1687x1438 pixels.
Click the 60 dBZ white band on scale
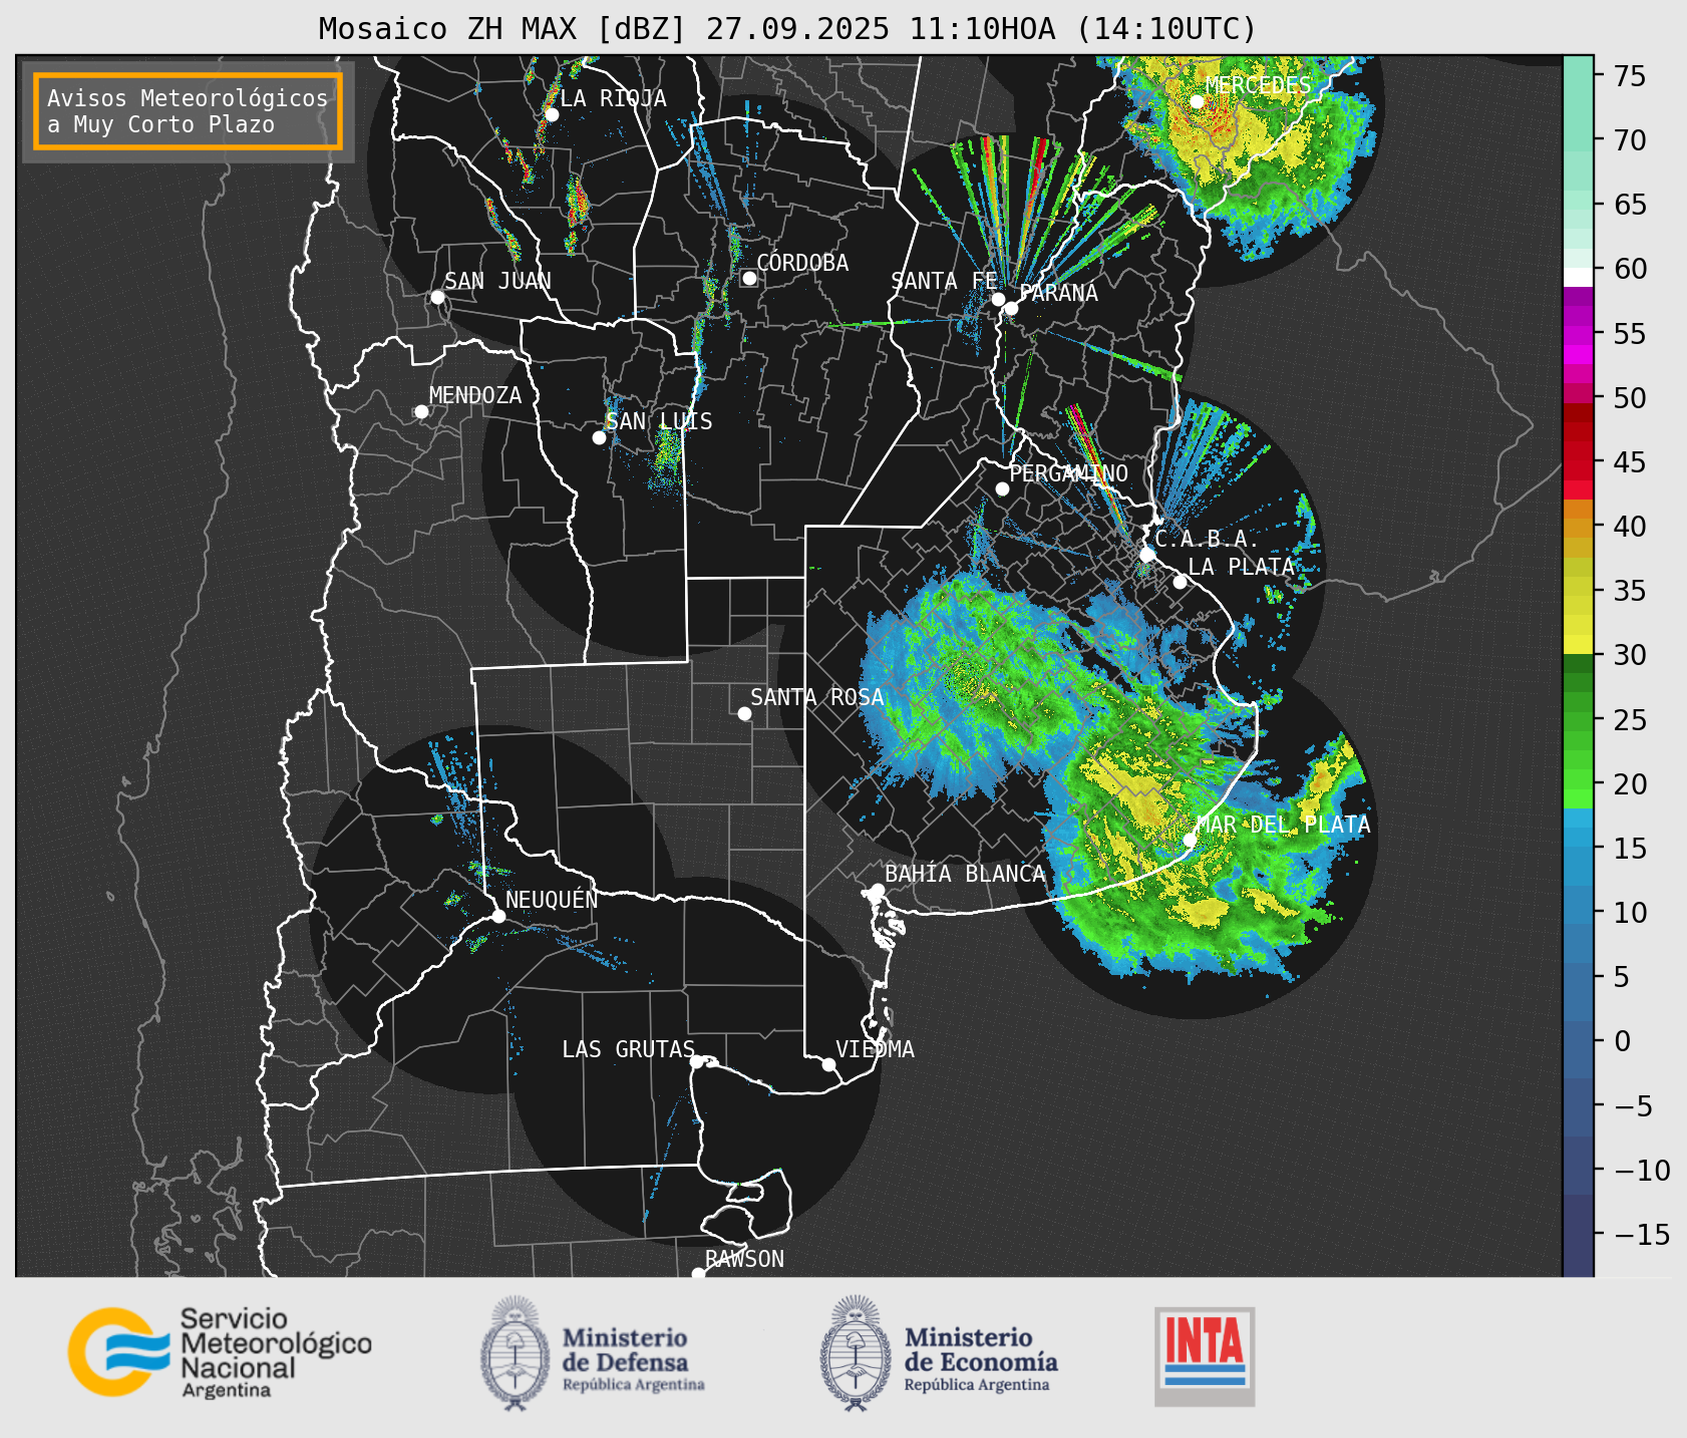pos(1578,277)
